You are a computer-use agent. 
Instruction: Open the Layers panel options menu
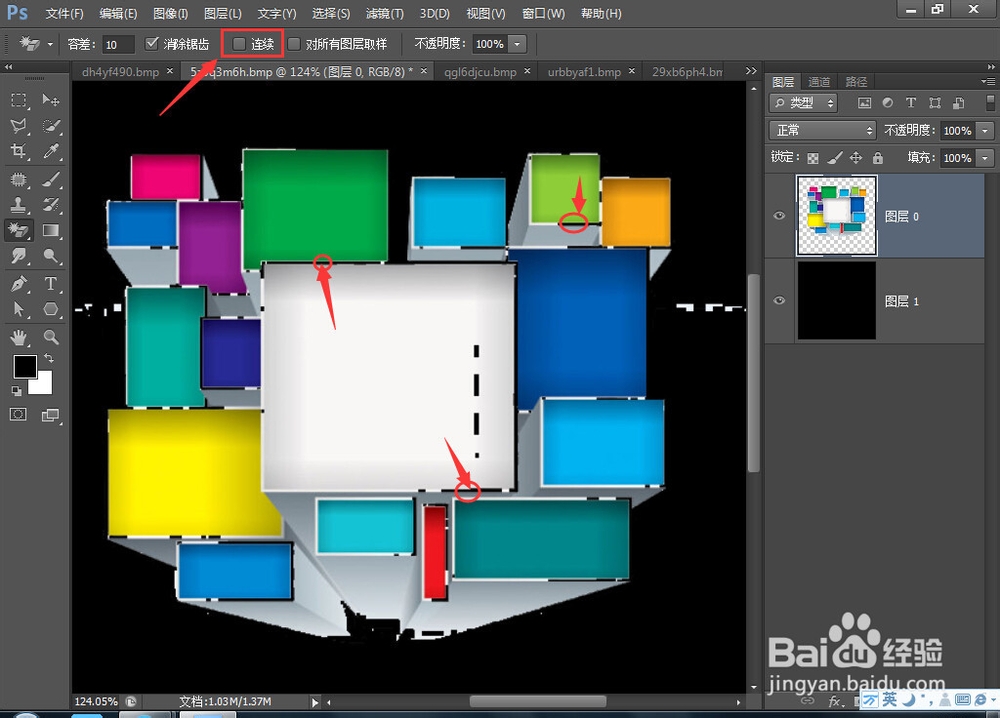tap(988, 81)
